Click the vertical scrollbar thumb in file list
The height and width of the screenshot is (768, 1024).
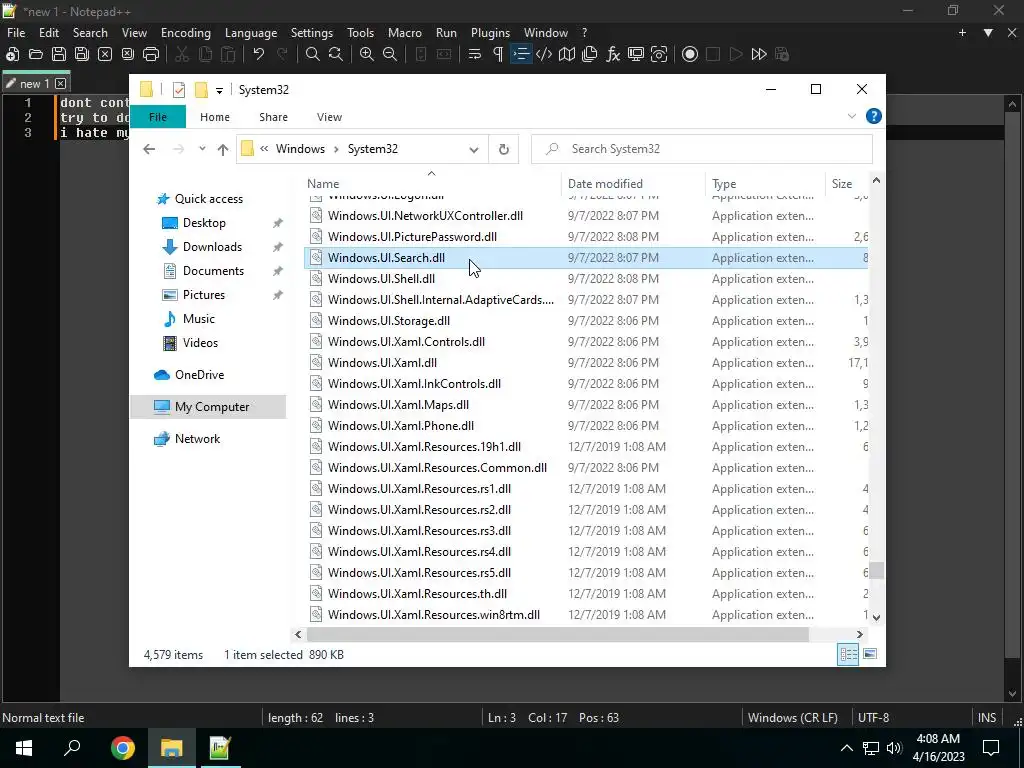(876, 571)
